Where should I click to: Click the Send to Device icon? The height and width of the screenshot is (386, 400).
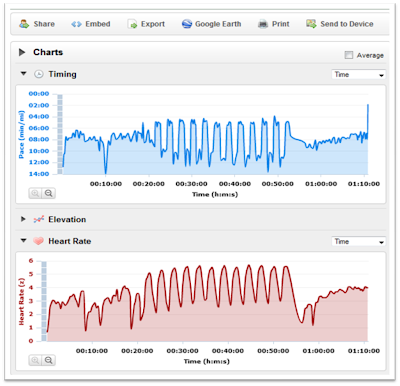point(311,24)
